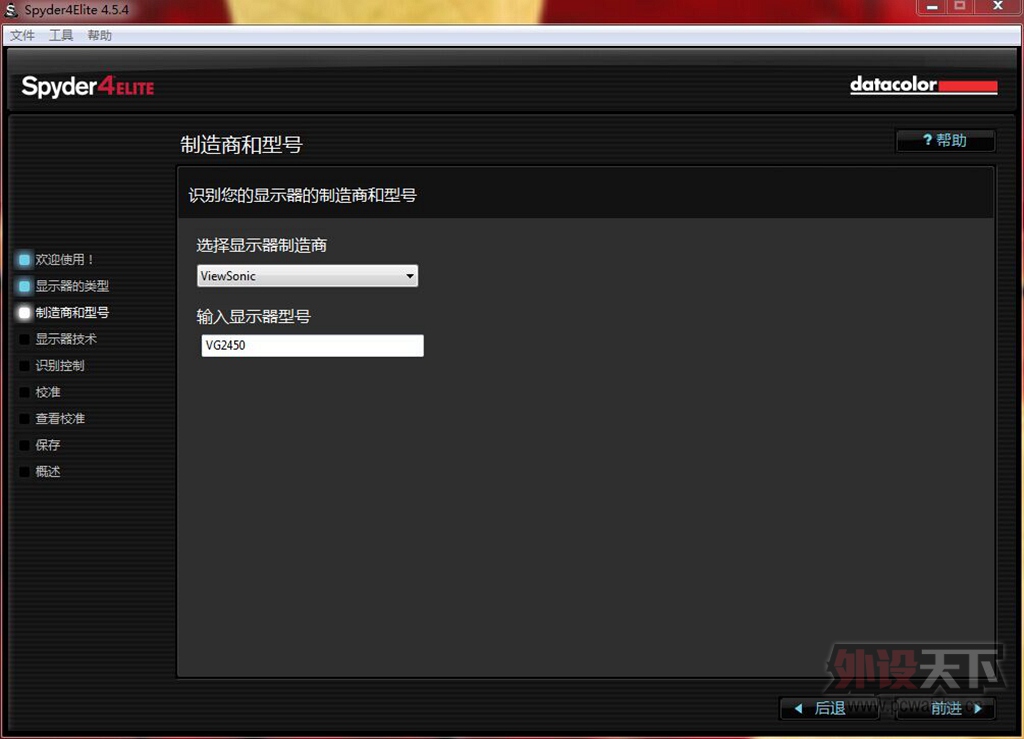Select the 校准 step
The width and height of the screenshot is (1024, 739).
tap(40, 392)
